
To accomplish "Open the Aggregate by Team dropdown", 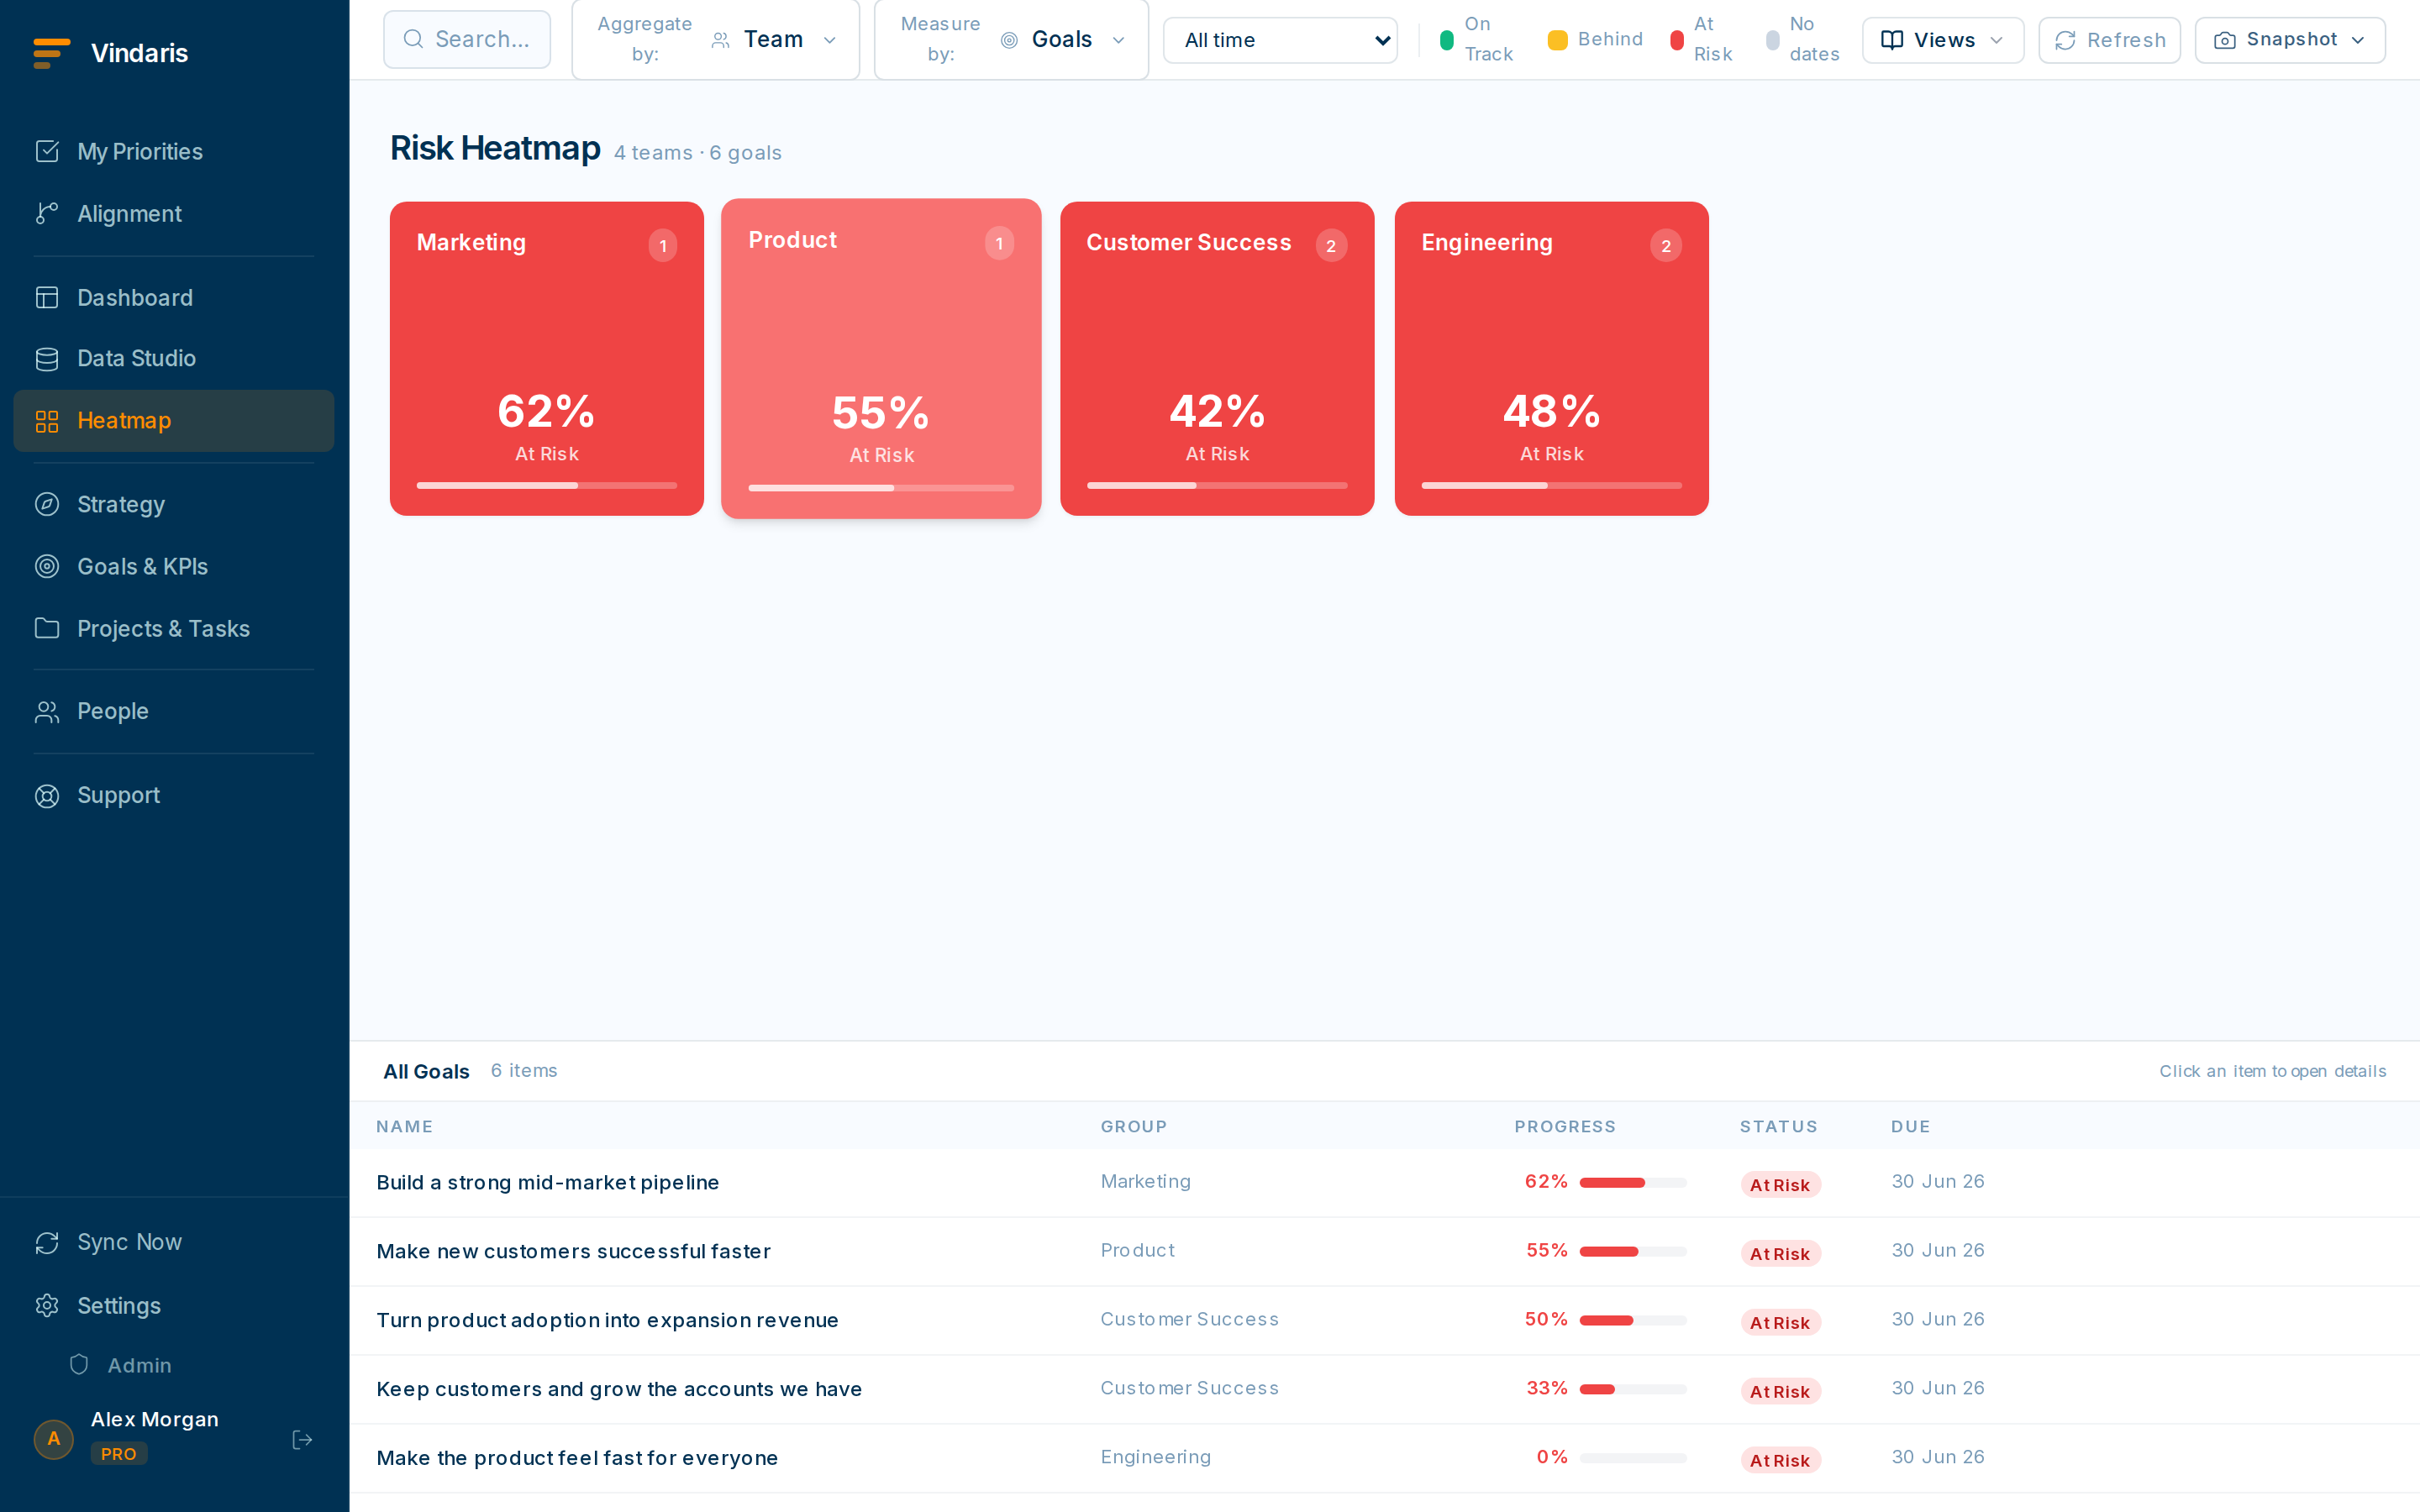I will coord(715,39).
